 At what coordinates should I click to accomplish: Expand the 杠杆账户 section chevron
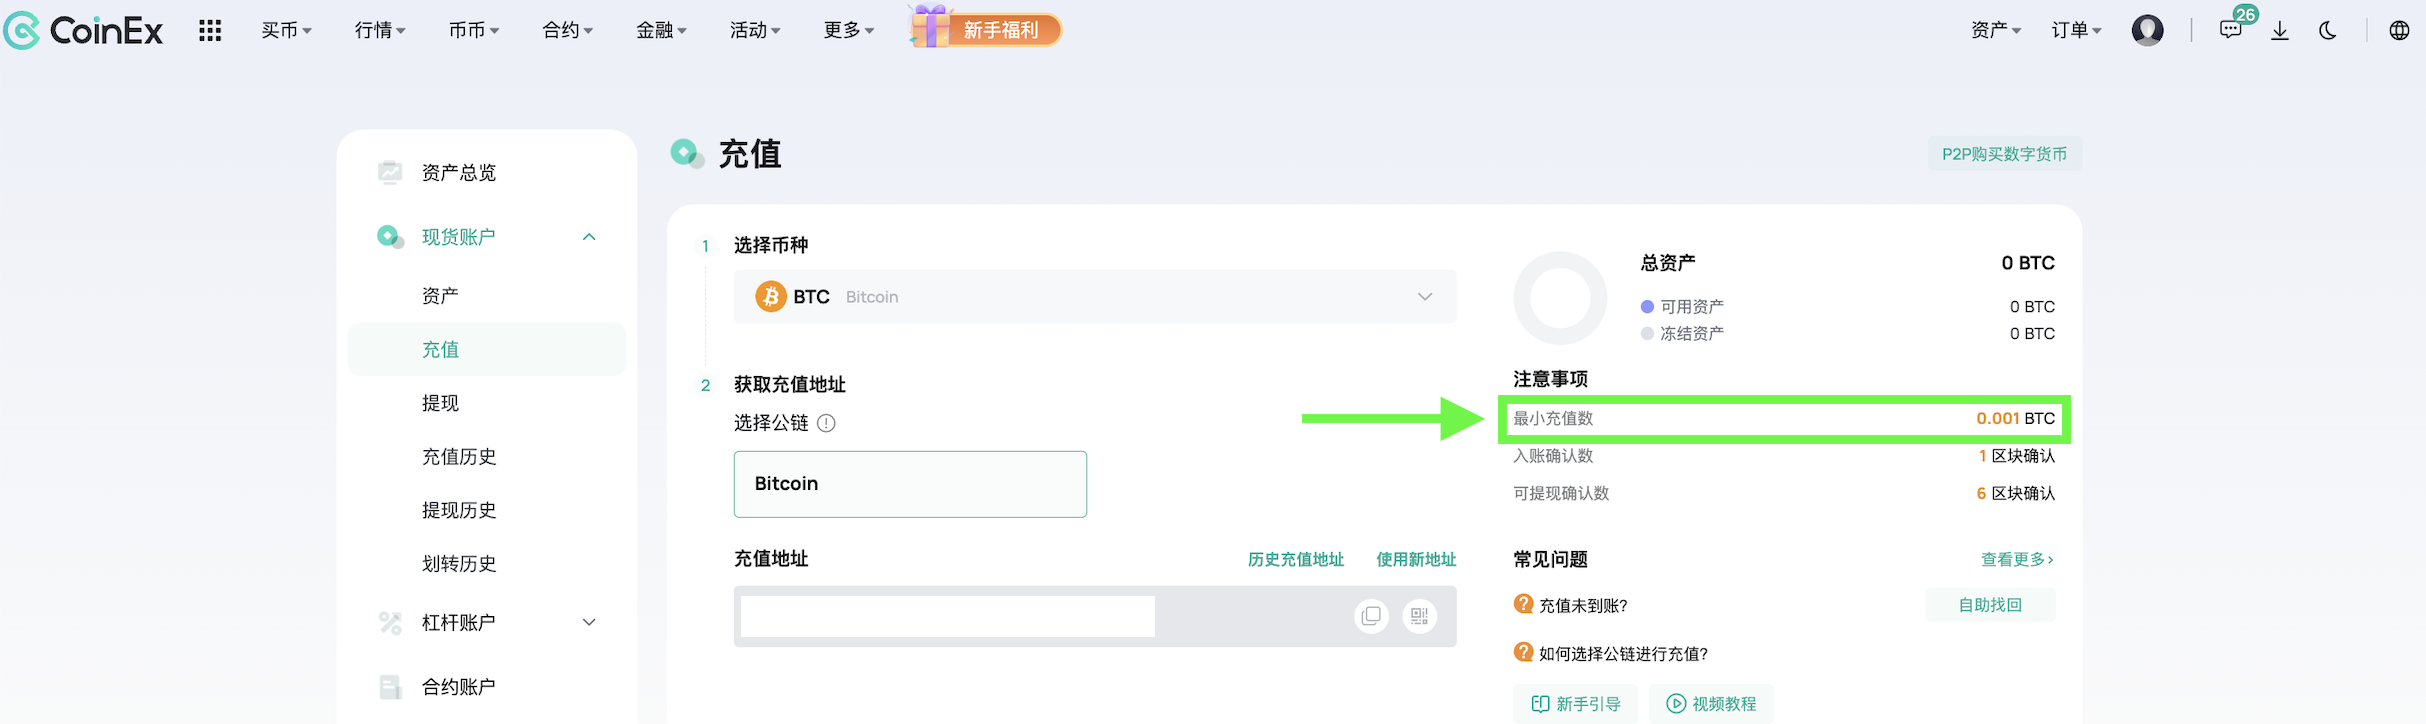pyautogui.click(x=589, y=622)
